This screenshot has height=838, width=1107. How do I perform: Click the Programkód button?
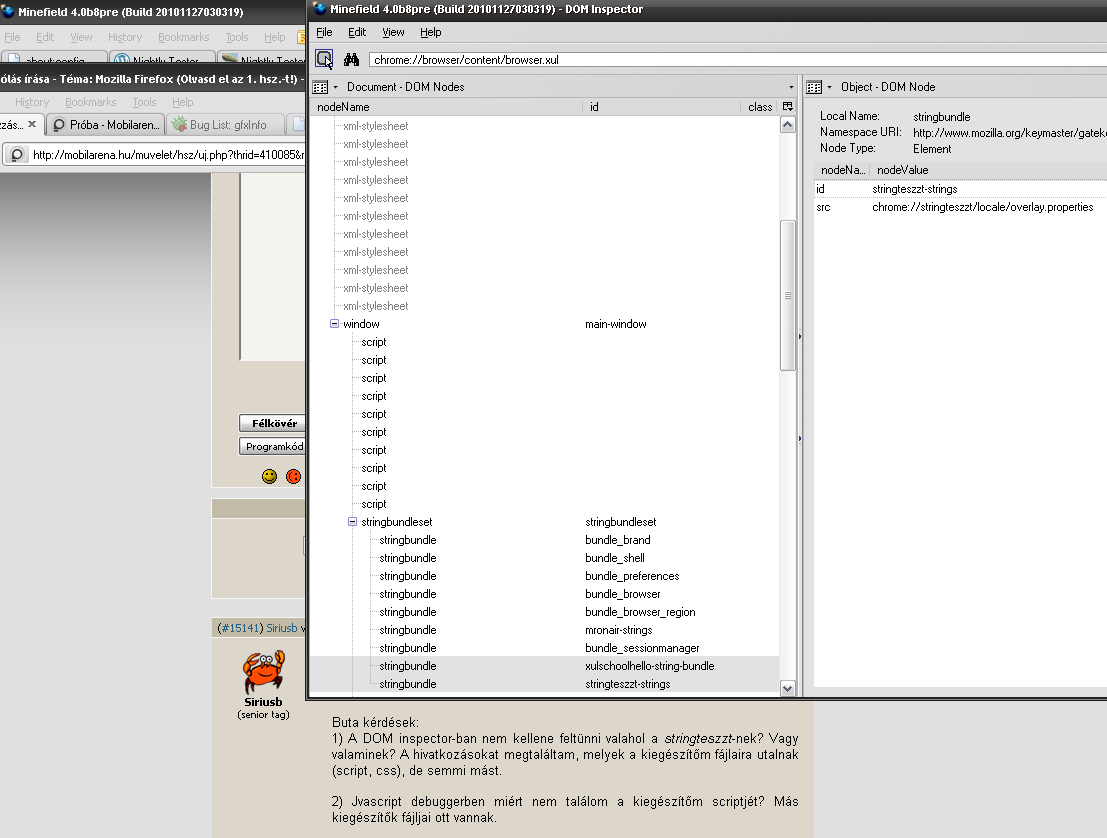click(x=273, y=446)
